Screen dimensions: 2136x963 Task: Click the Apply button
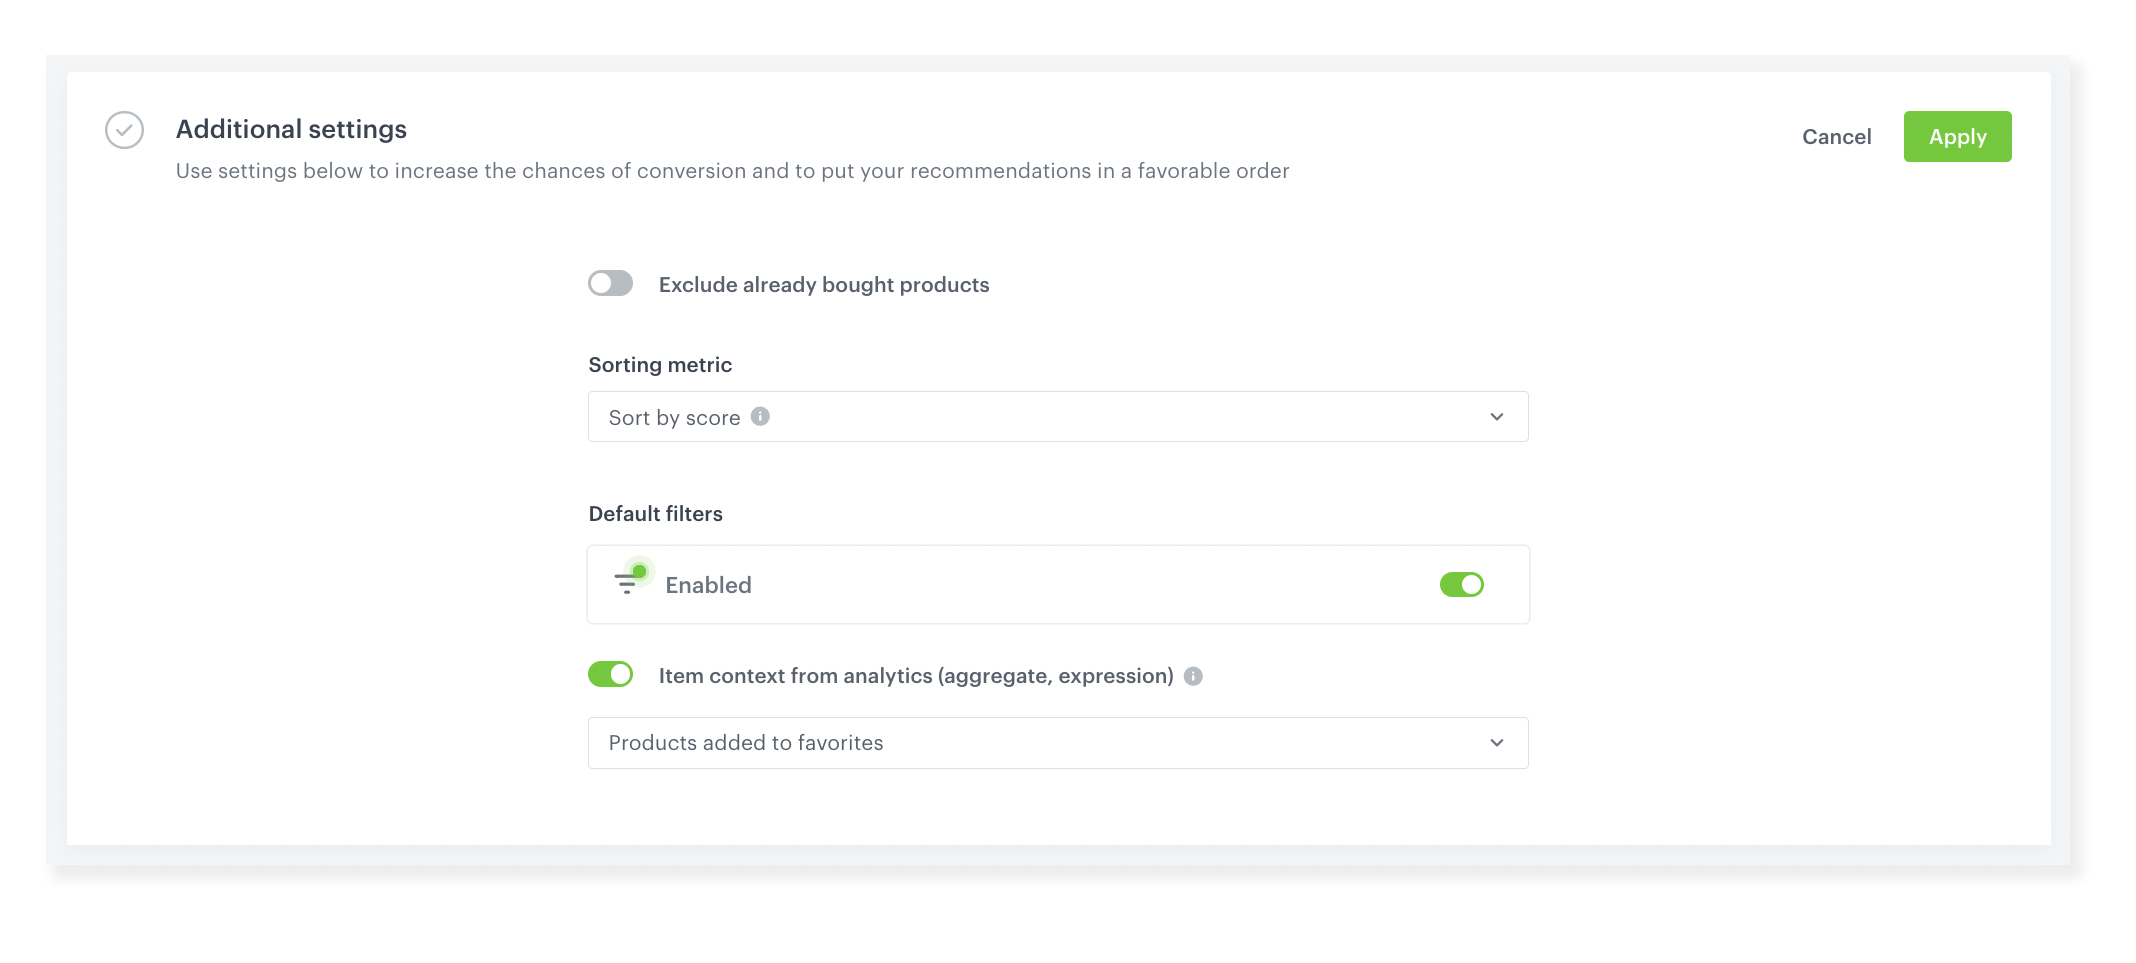pos(1957,136)
